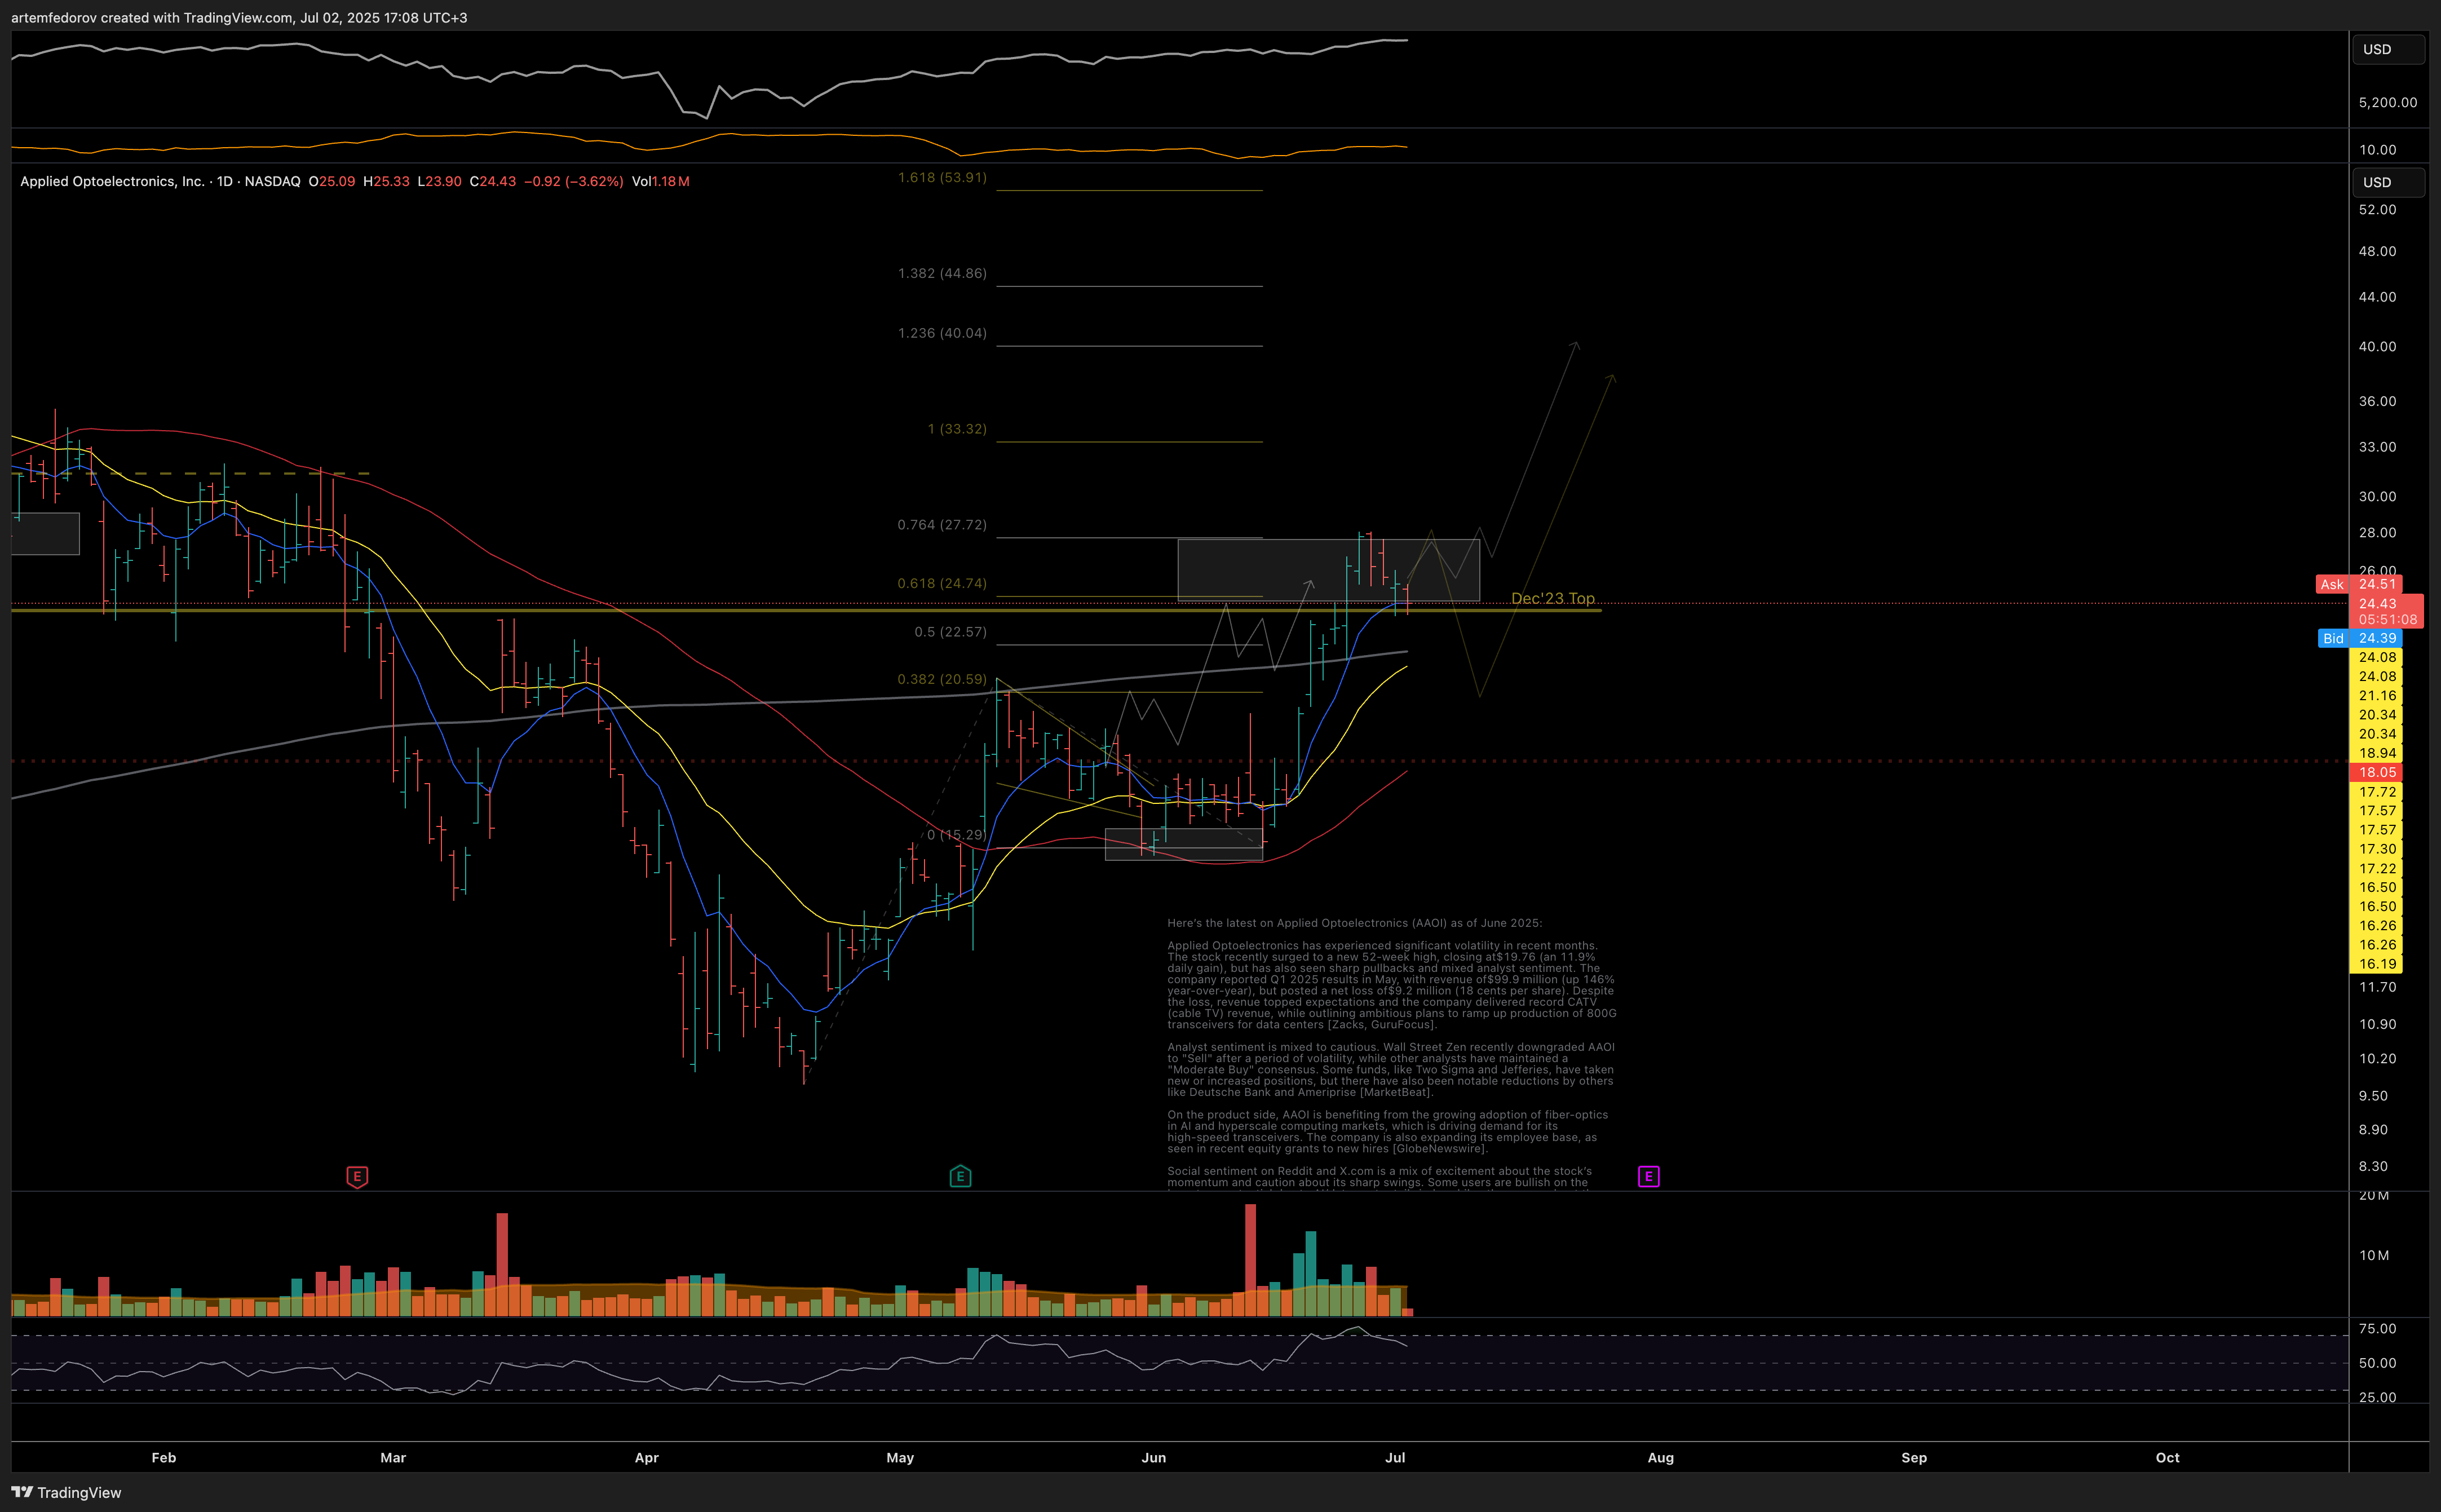This screenshot has width=2441, height=1512.
Task: Click the red earnings E marker
Action: pos(357,1177)
